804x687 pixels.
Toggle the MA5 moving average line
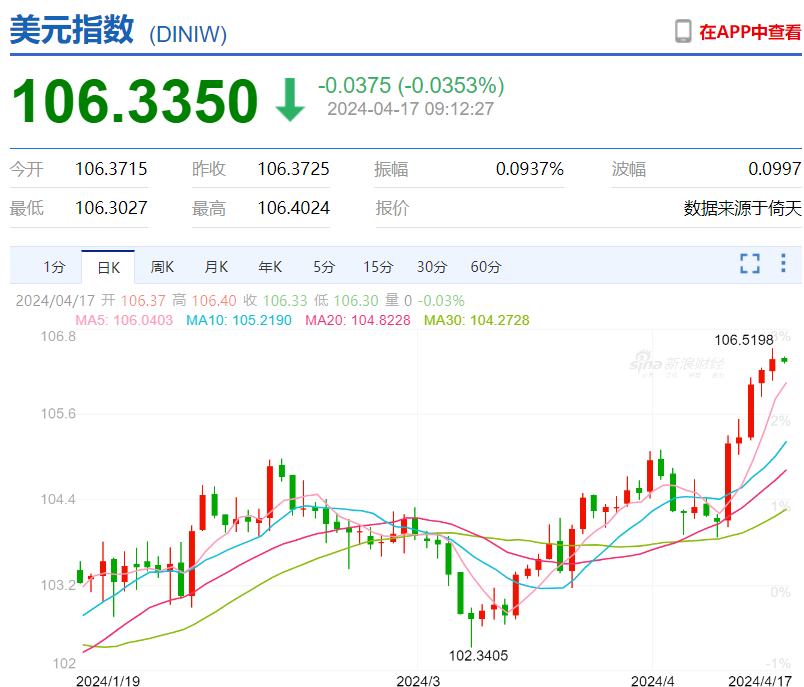tap(131, 320)
